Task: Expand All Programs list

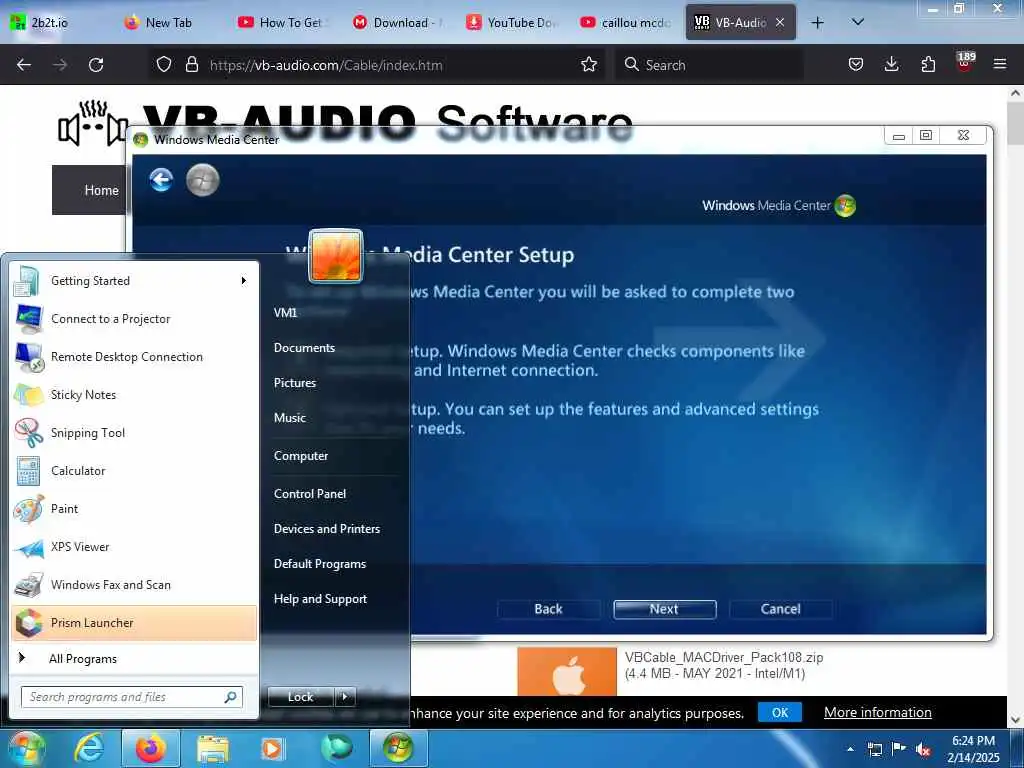Action: point(134,659)
